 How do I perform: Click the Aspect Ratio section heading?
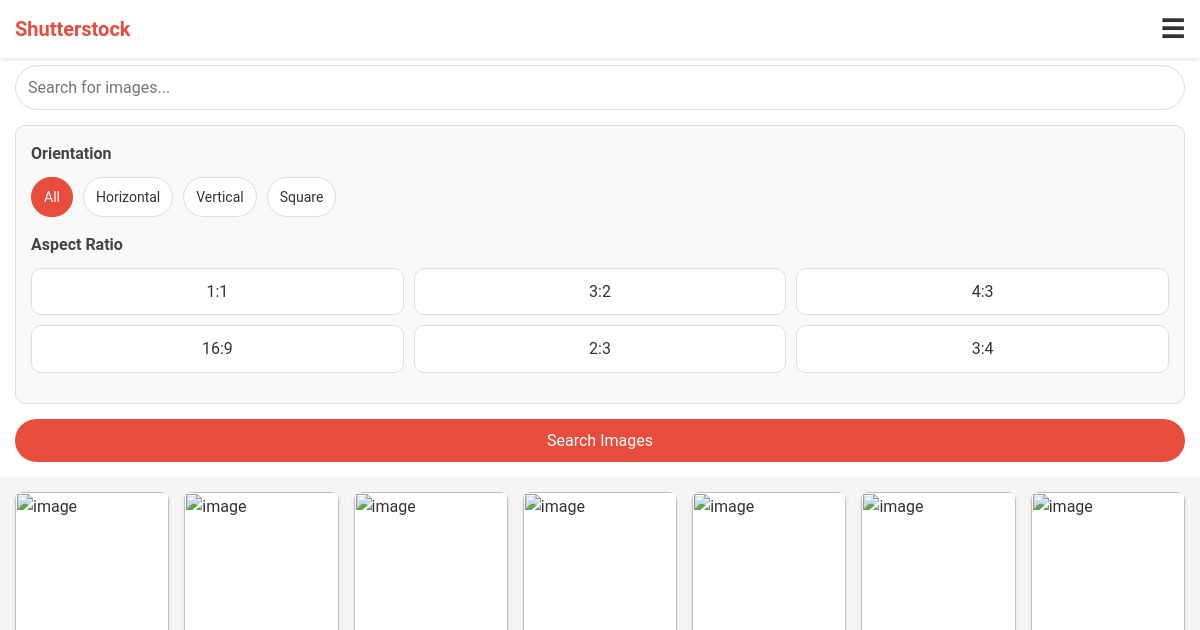(x=77, y=244)
